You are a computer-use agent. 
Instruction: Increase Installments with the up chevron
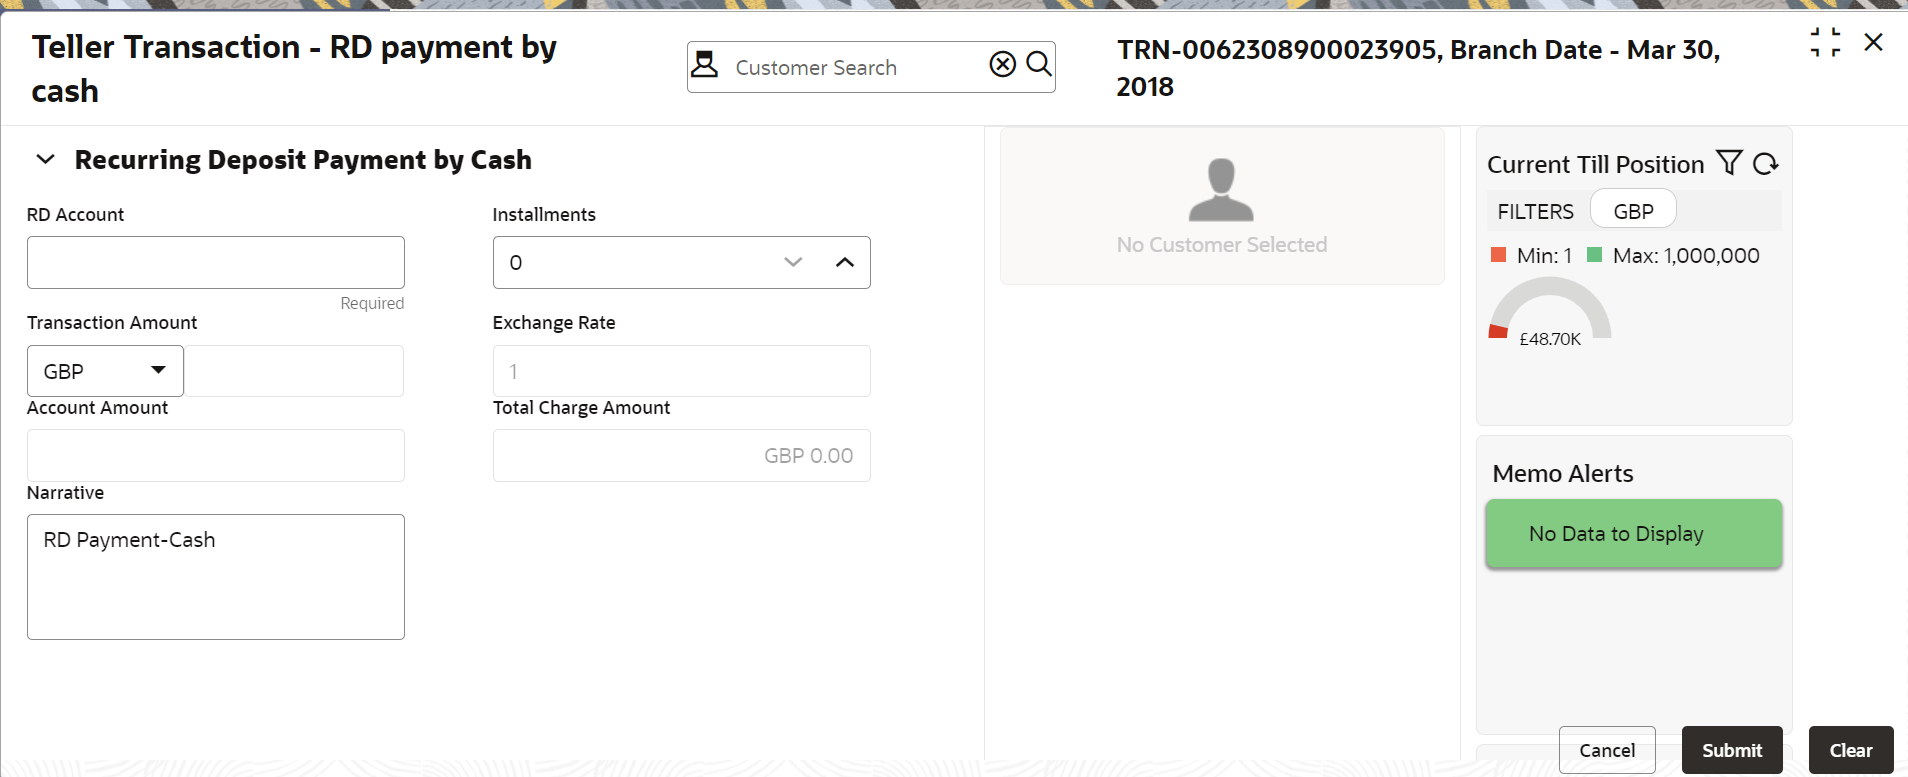(845, 262)
